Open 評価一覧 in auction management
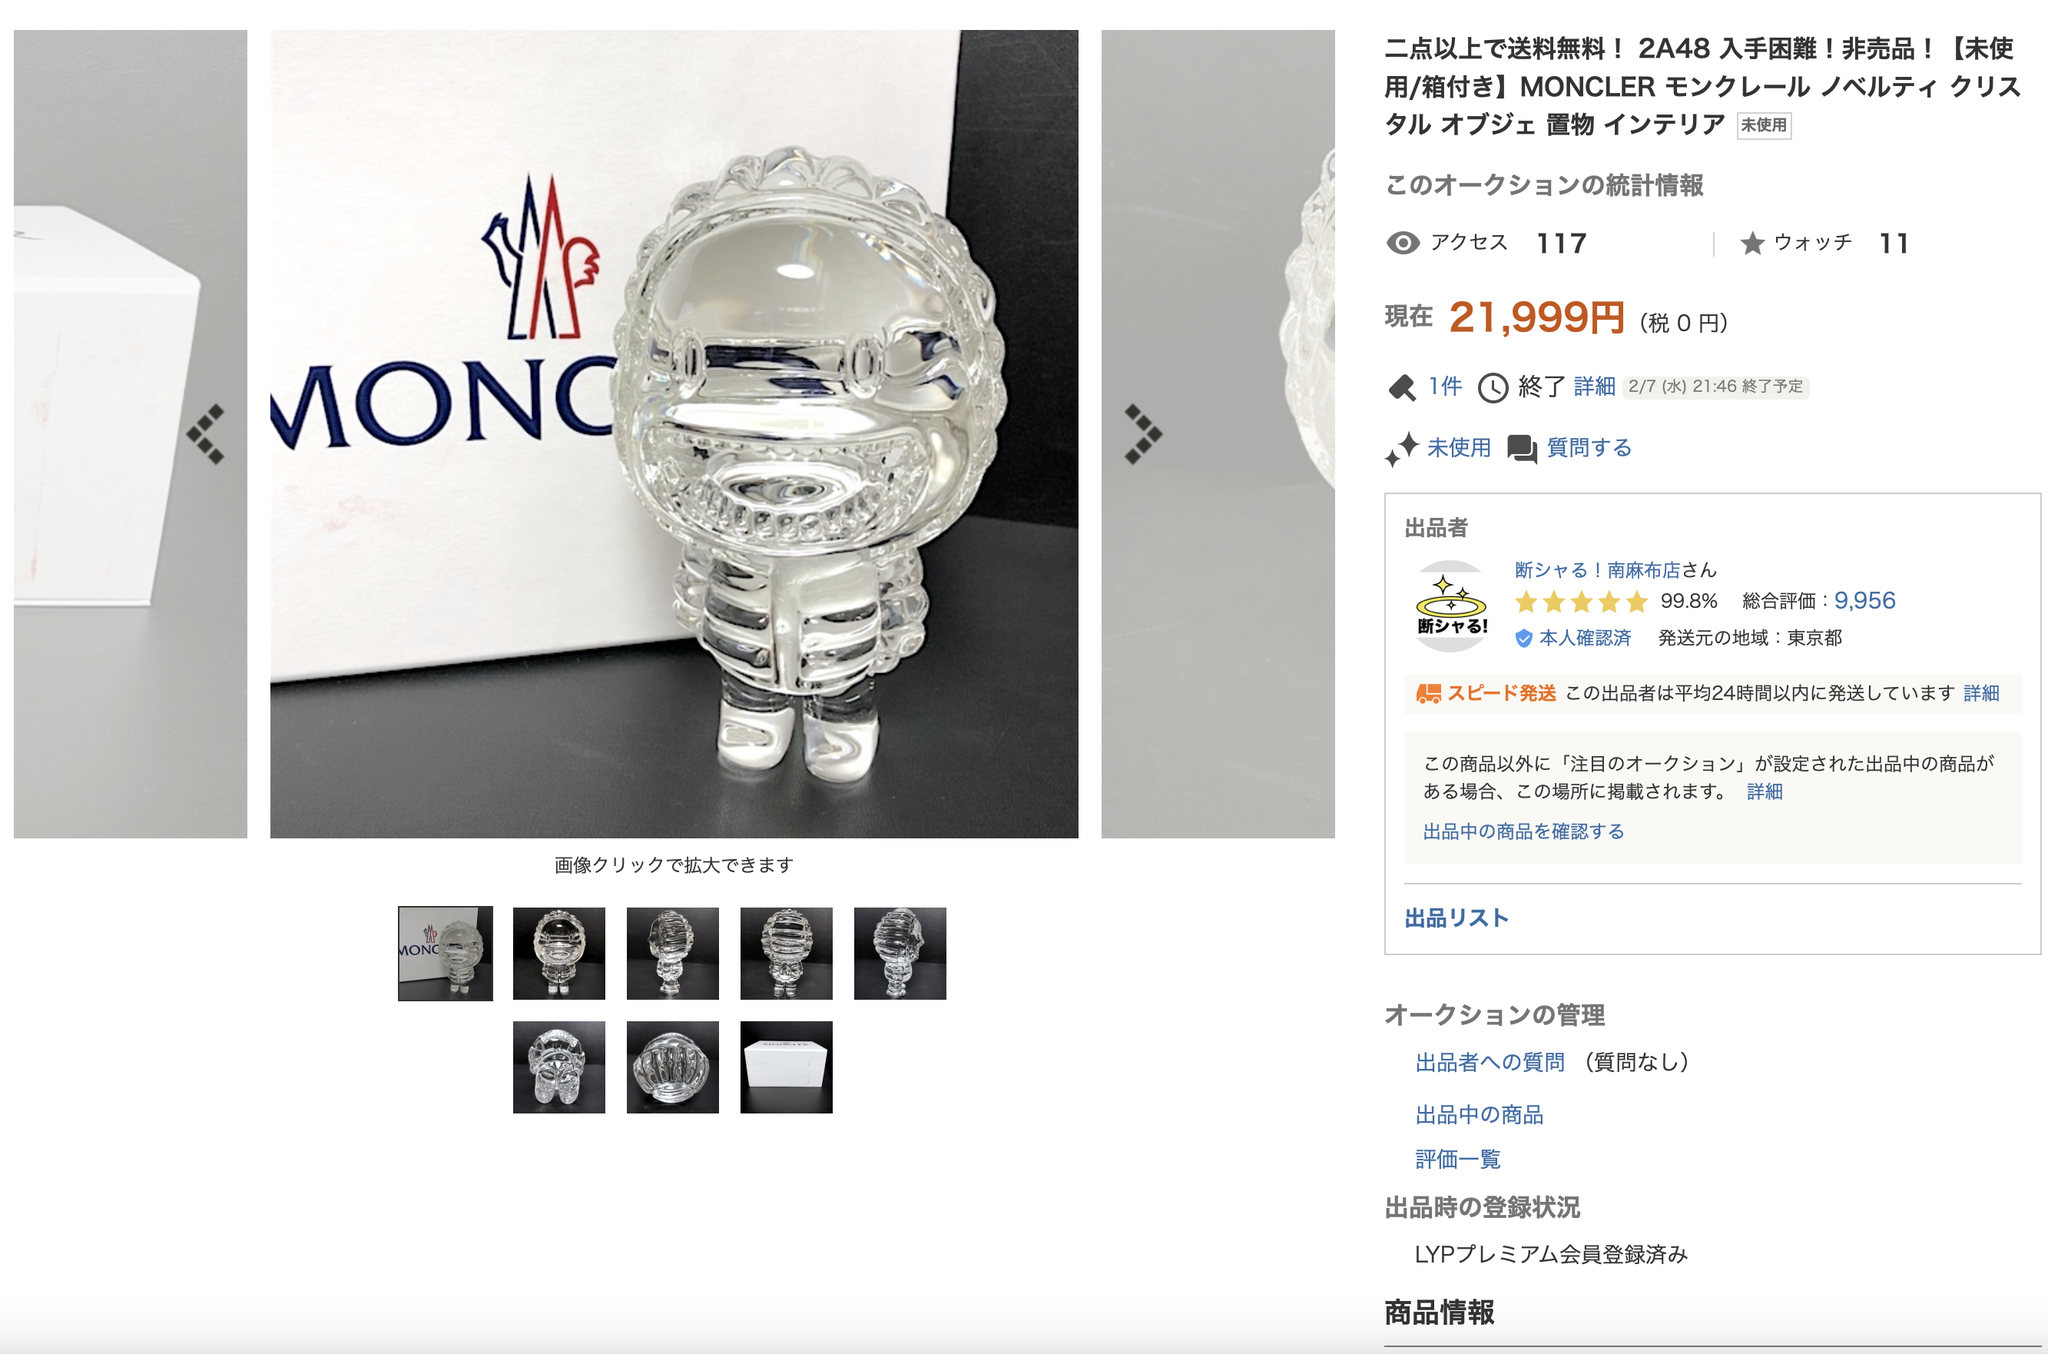Image resolution: width=2048 pixels, height=1354 pixels. point(1458,1159)
